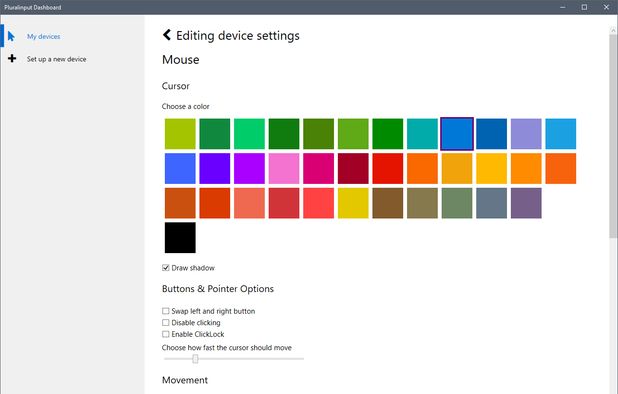Click the blue cursor icon beside My devices

coord(11,36)
